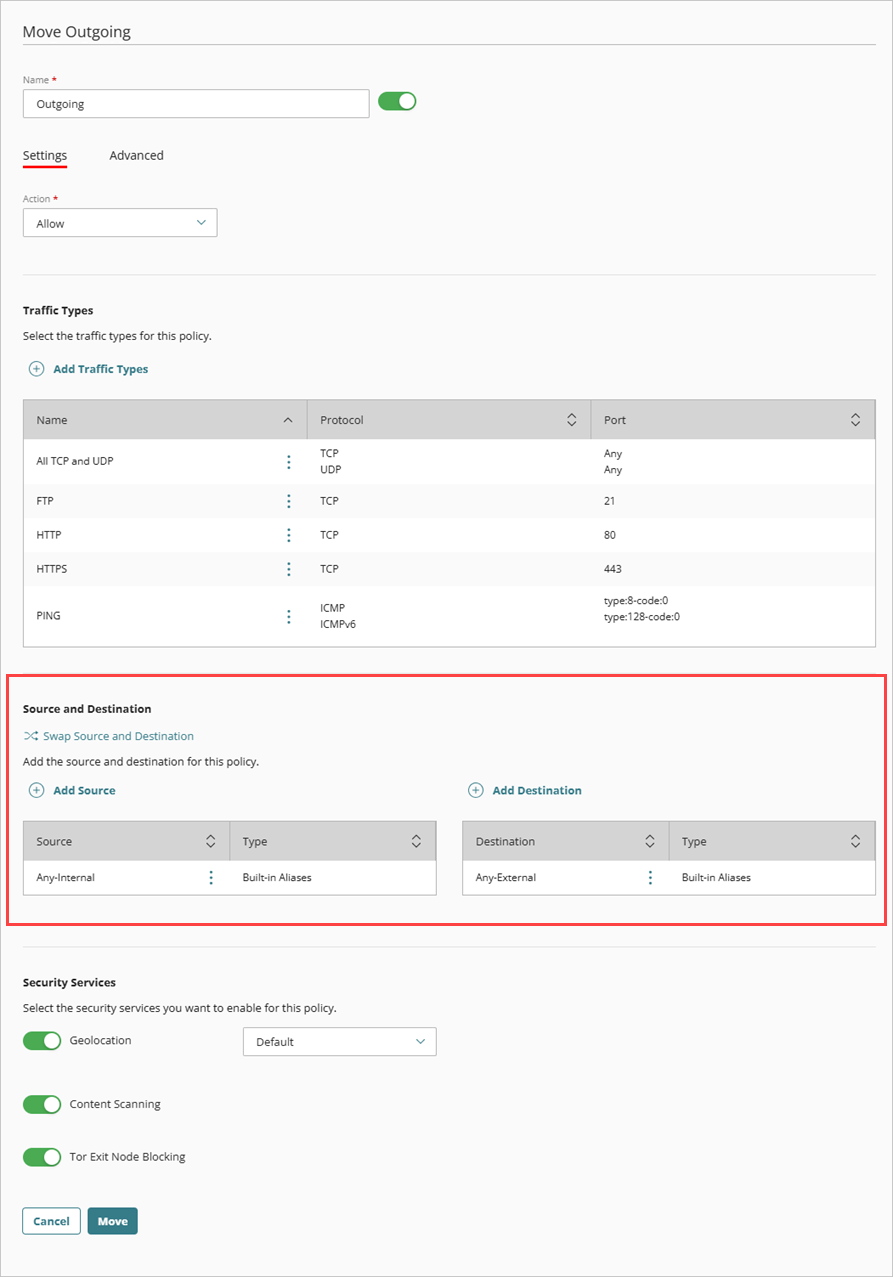Open options menu for Any-External destination
Screen dimensions: 893x1277
650,877
